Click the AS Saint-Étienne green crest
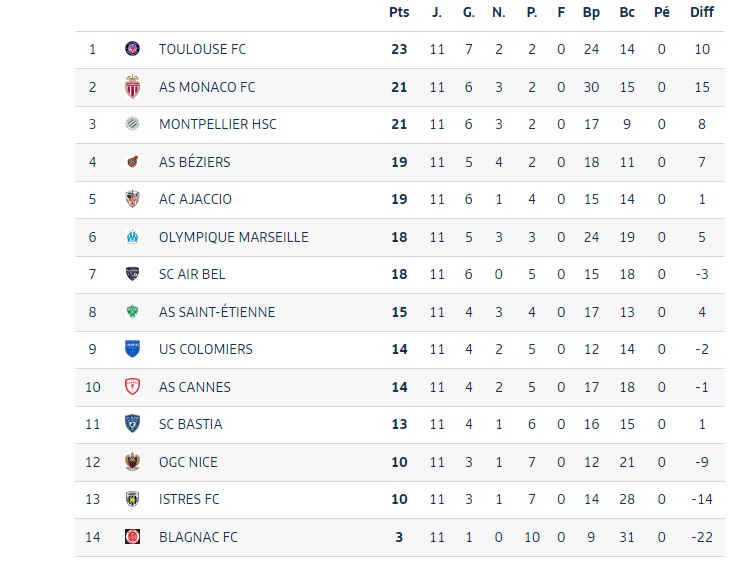Screen dimensions: 741x576 tap(133, 312)
